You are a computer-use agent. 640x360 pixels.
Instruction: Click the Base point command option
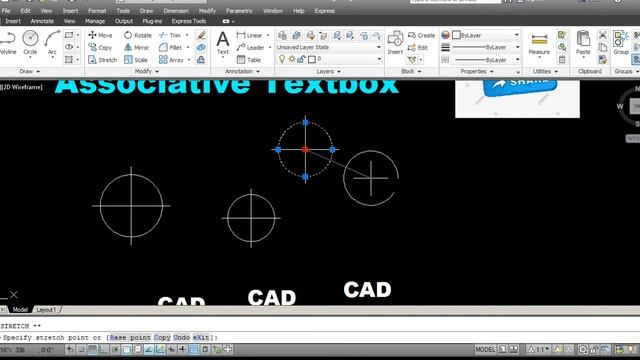pyautogui.click(x=130, y=338)
